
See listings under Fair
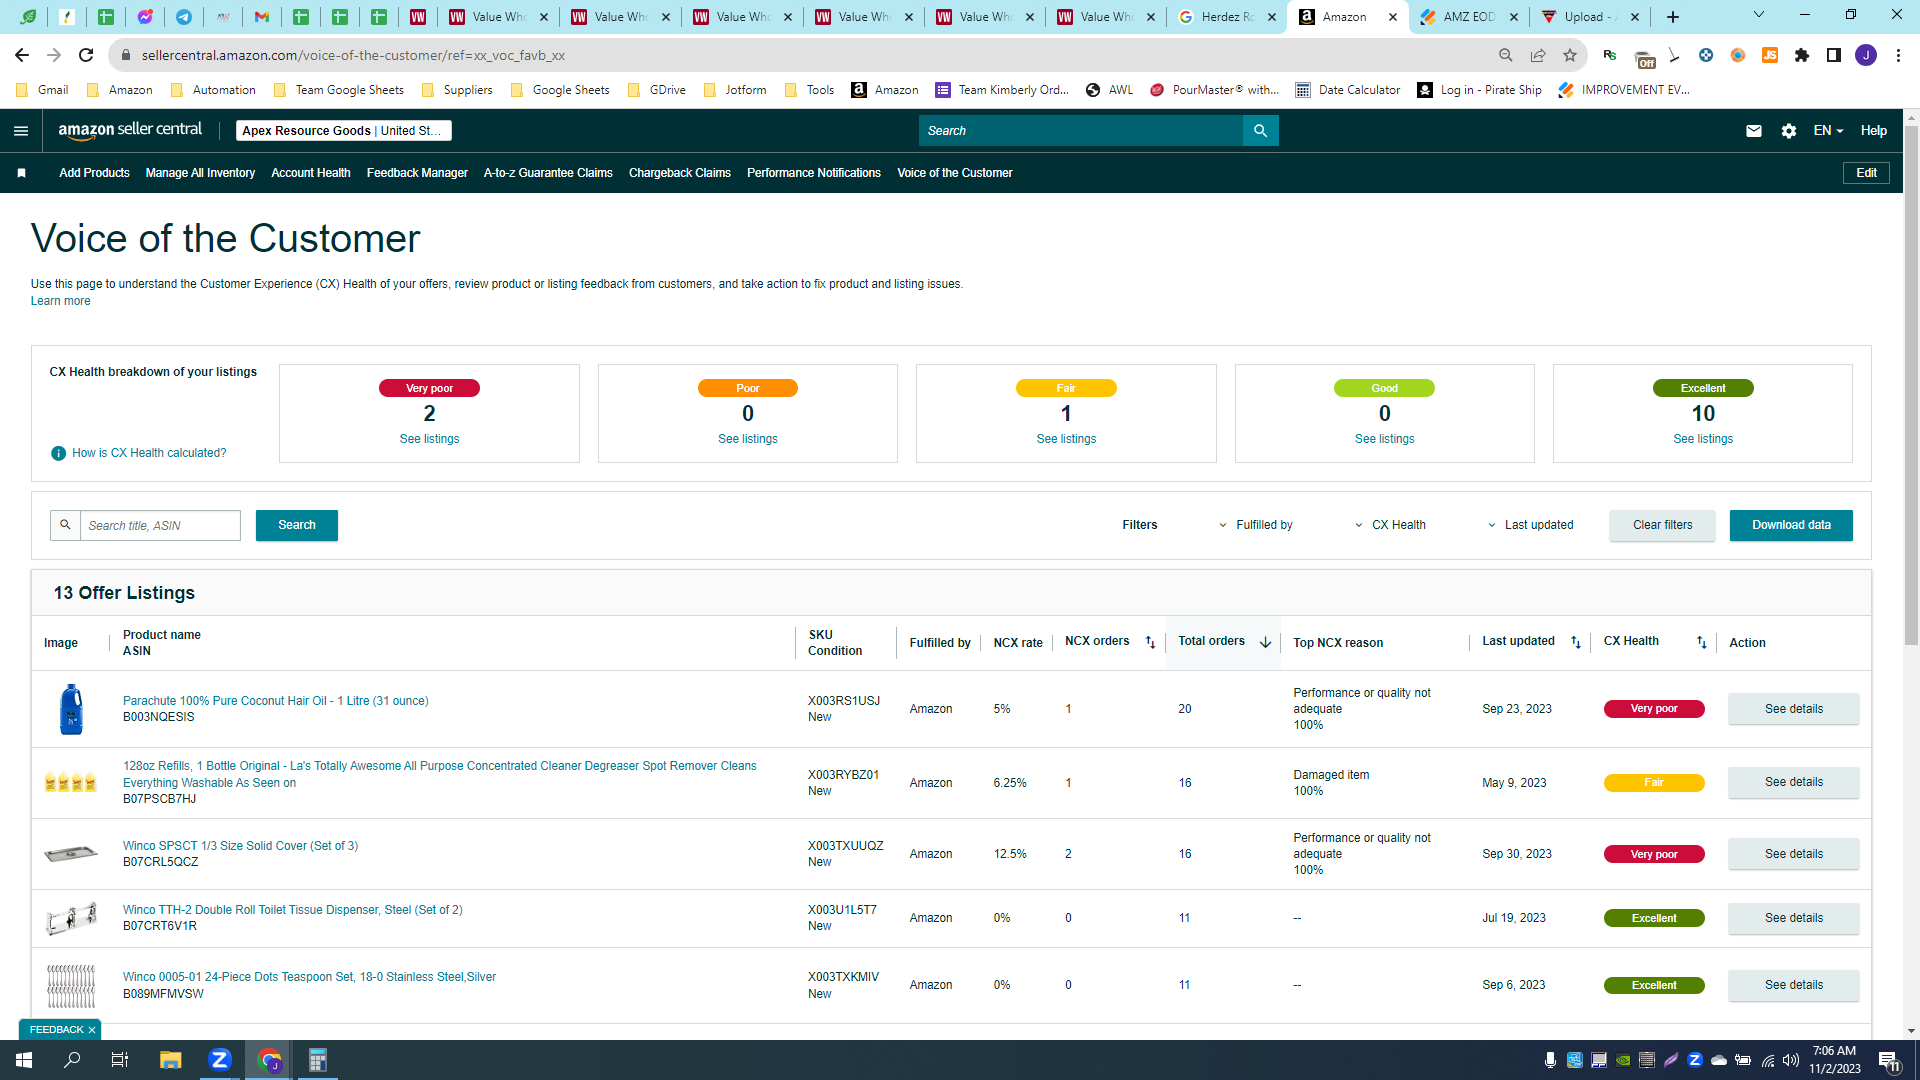pos(1066,439)
